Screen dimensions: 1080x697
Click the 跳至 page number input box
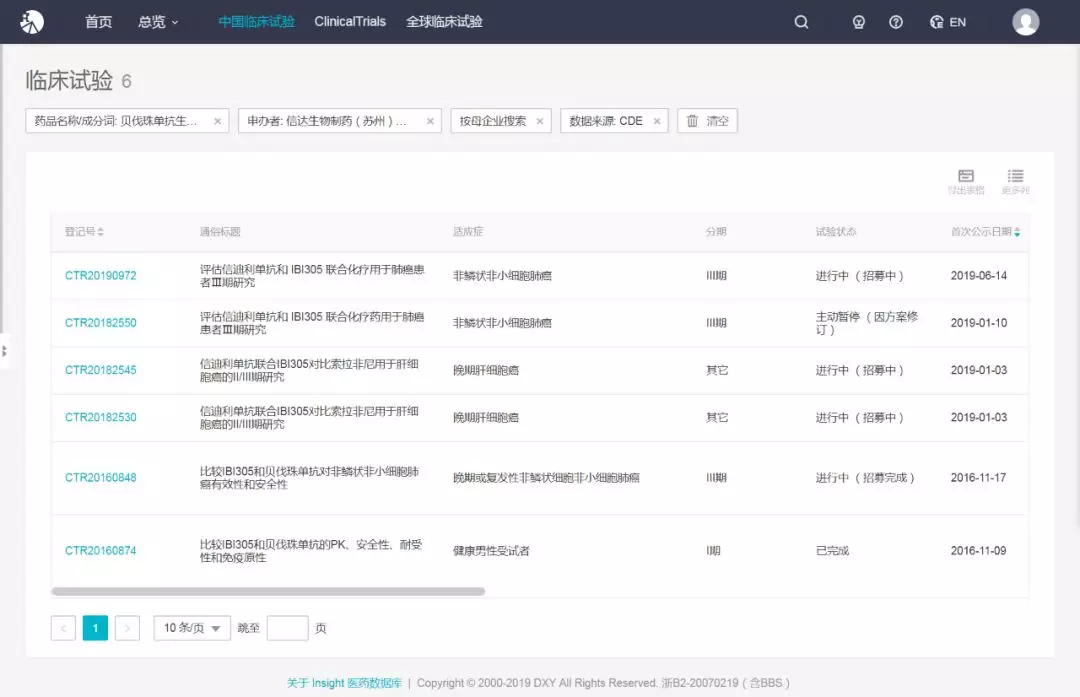pyautogui.click(x=287, y=628)
